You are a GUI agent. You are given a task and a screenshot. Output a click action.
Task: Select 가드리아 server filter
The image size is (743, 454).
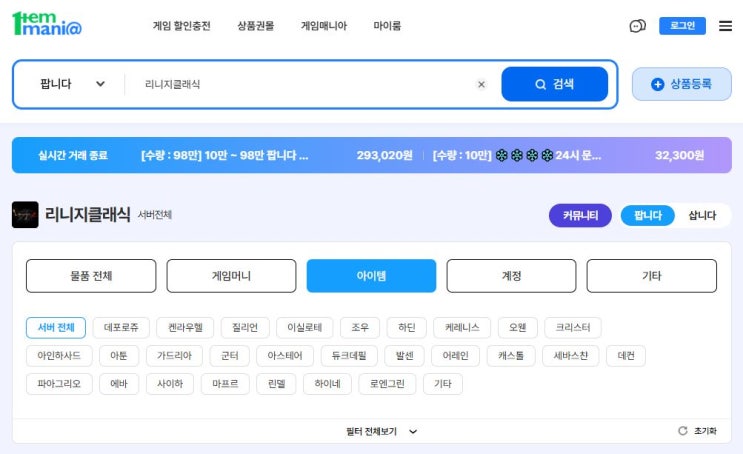(174, 356)
